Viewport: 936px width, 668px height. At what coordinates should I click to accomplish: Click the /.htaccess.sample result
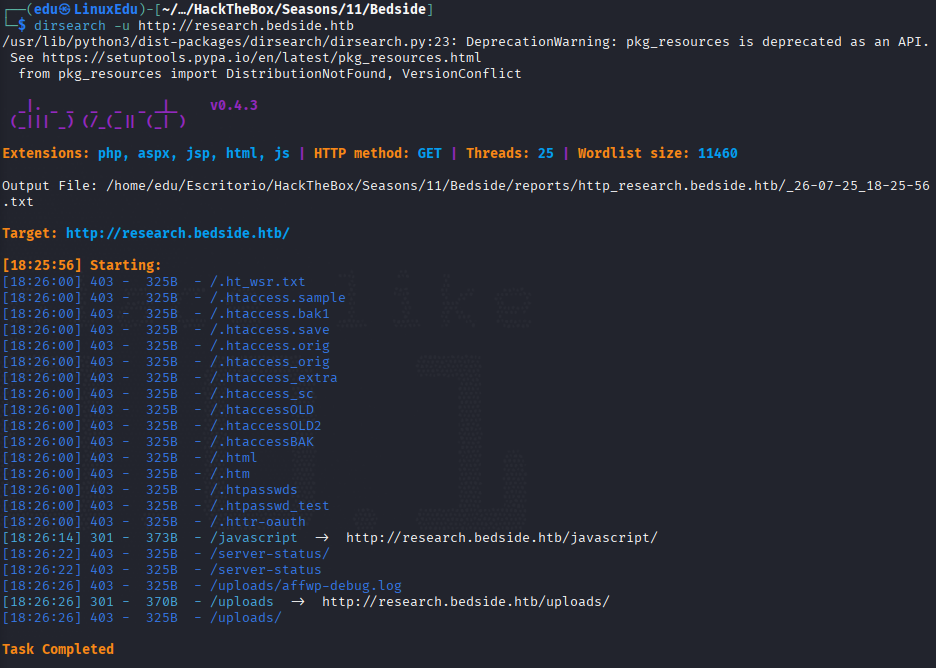[278, 298]
